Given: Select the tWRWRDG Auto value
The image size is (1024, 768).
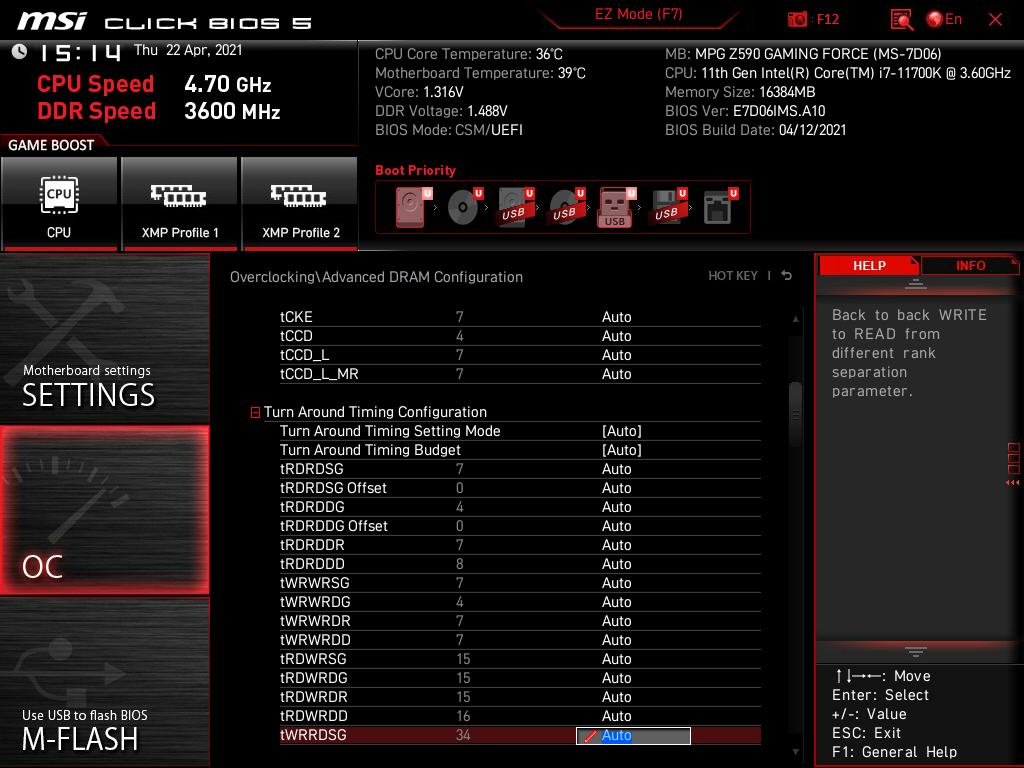Looking at the screenshot, I should [x=616, y=602].
